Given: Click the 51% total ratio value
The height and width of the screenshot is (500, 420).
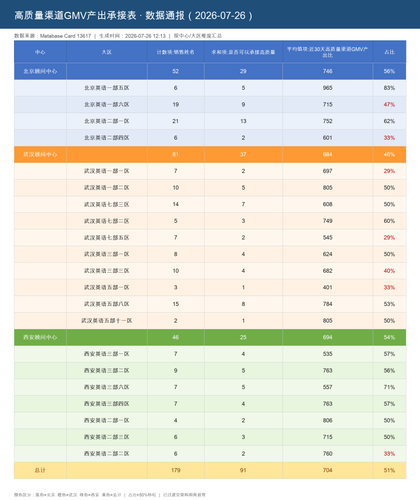Looking at the screenshot, I should [389, 470].
